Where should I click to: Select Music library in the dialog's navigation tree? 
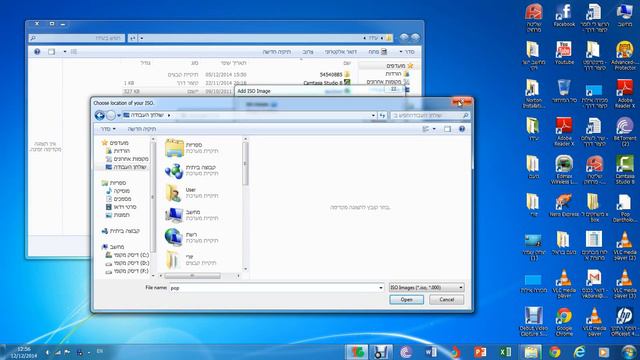[118, 191]
